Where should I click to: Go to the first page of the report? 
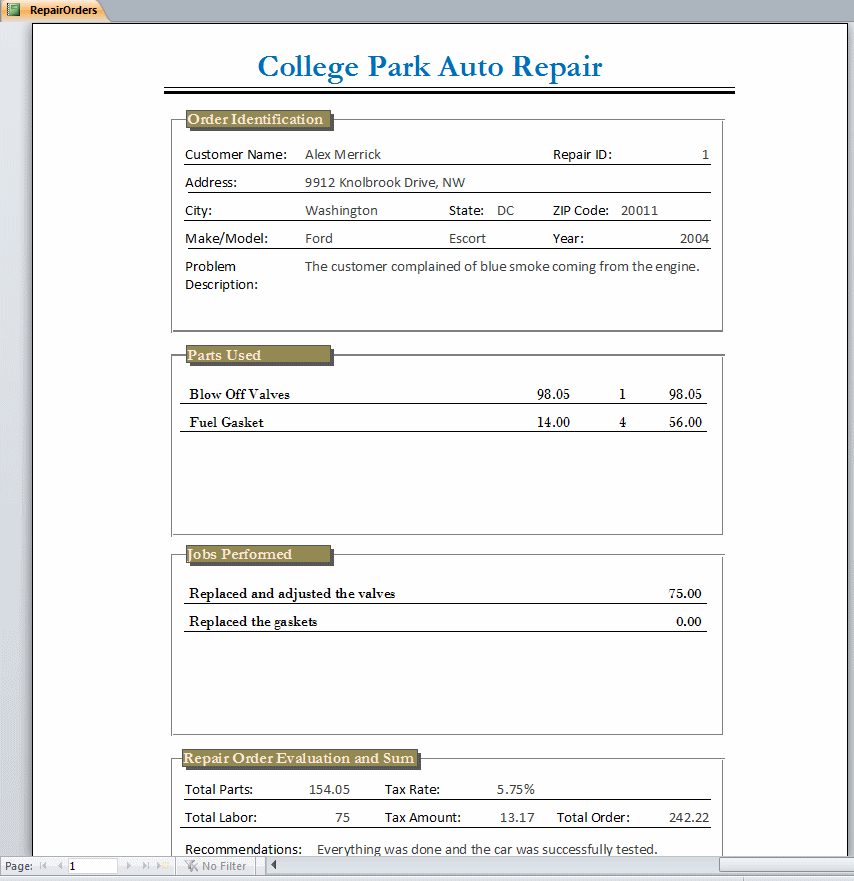coord(43,866)
